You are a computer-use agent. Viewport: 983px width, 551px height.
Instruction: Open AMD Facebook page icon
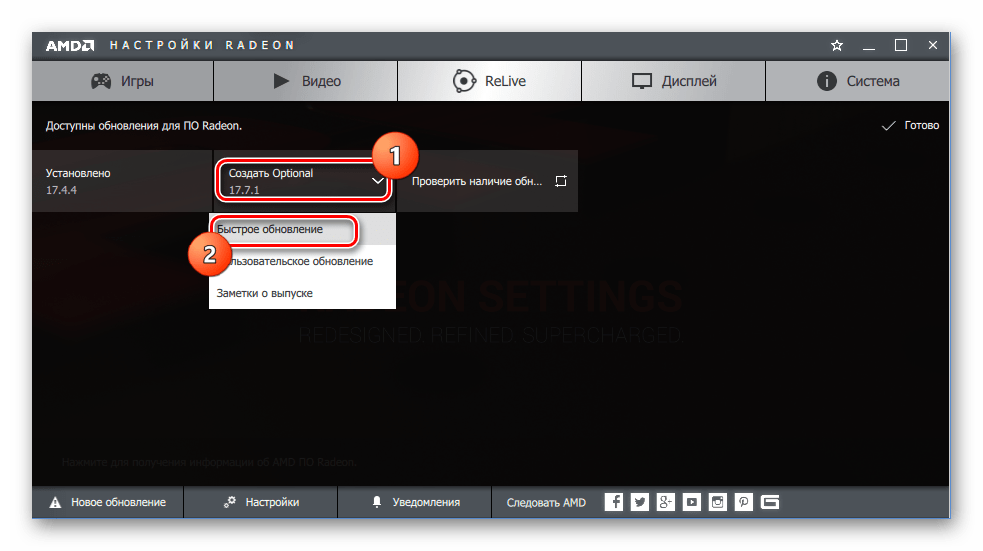point(614,502)
